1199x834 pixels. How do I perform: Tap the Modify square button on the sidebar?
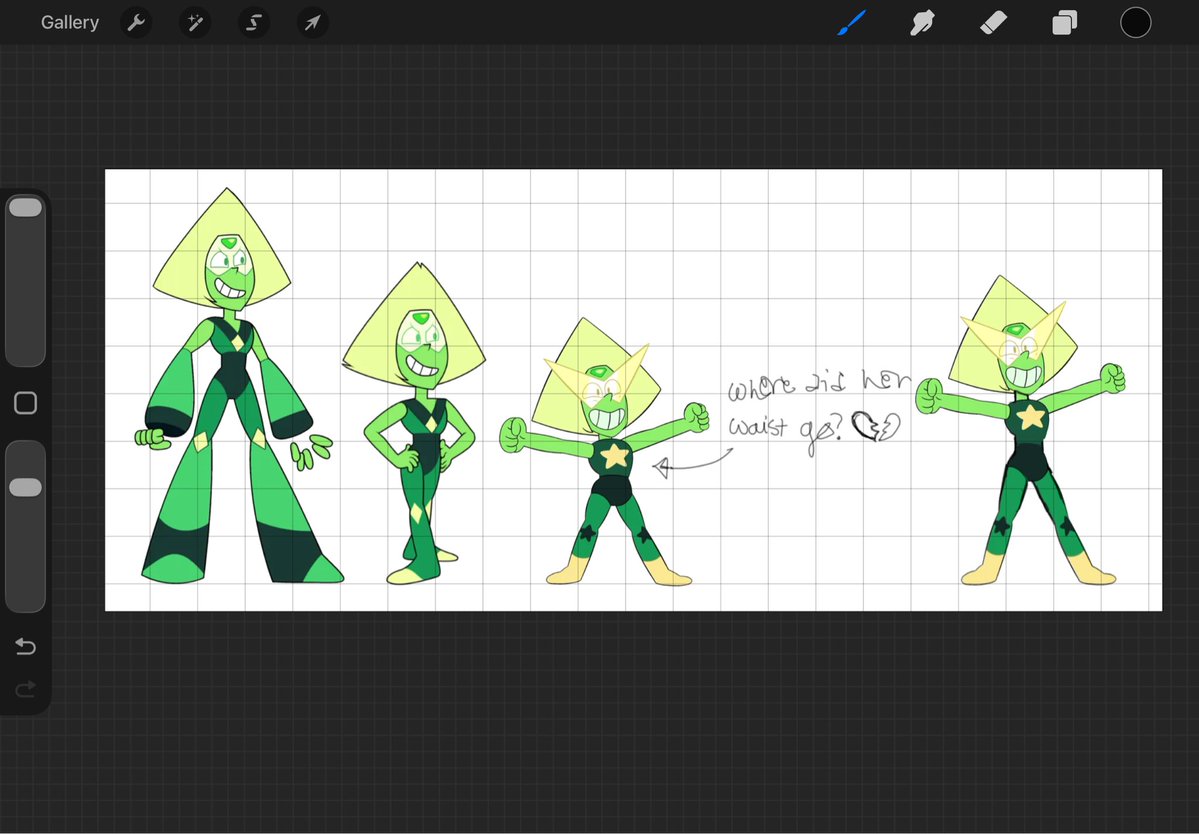point(25,403)
